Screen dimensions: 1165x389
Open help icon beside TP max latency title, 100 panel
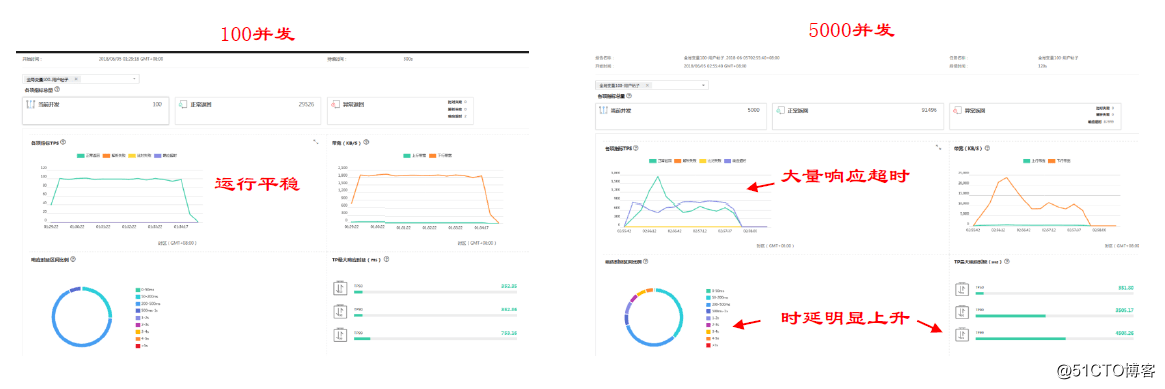point(386,259)
